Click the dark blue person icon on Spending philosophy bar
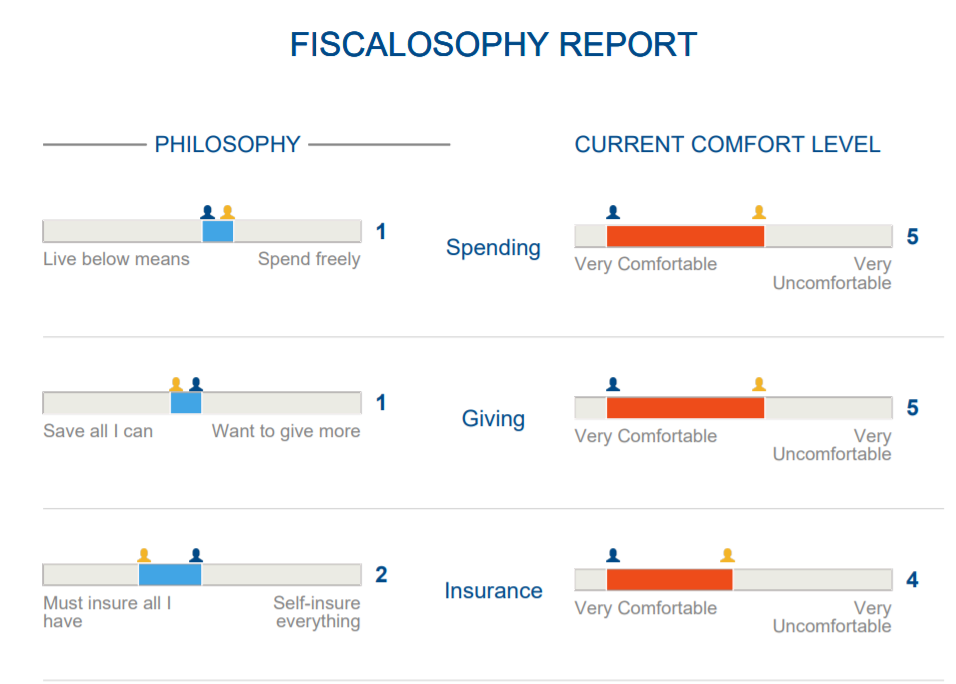The height and width of the screenshot is (684, 956). coord(207,212)
